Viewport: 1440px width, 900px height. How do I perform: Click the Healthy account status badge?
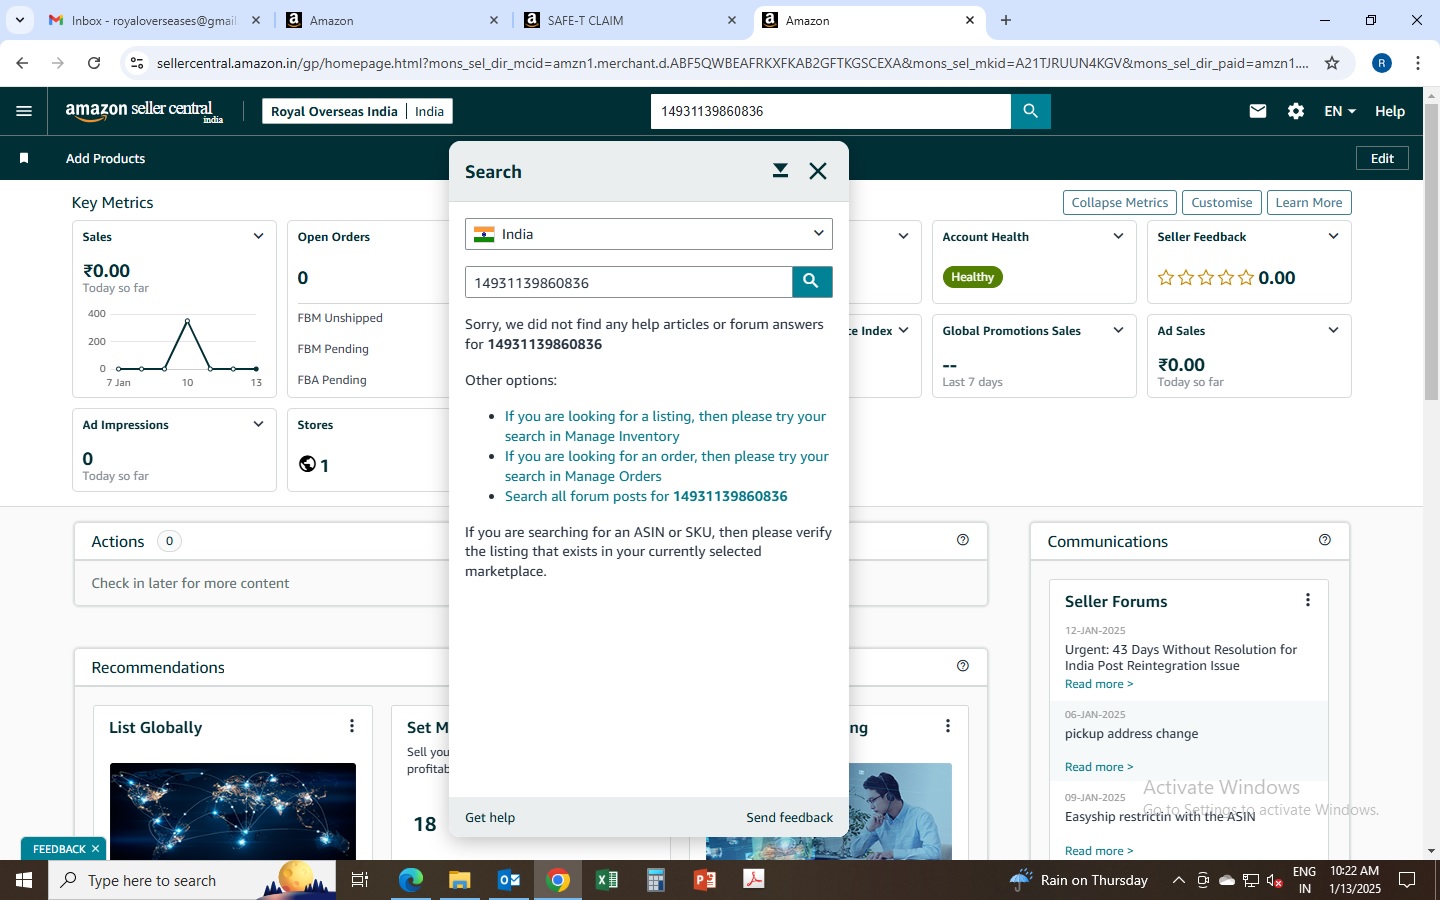tap(972, 277)
